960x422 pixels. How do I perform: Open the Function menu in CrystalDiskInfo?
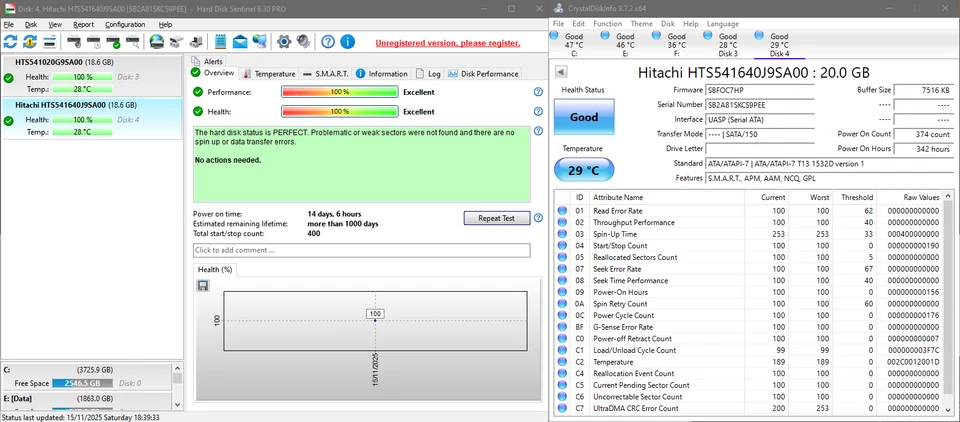pos(606,23)
